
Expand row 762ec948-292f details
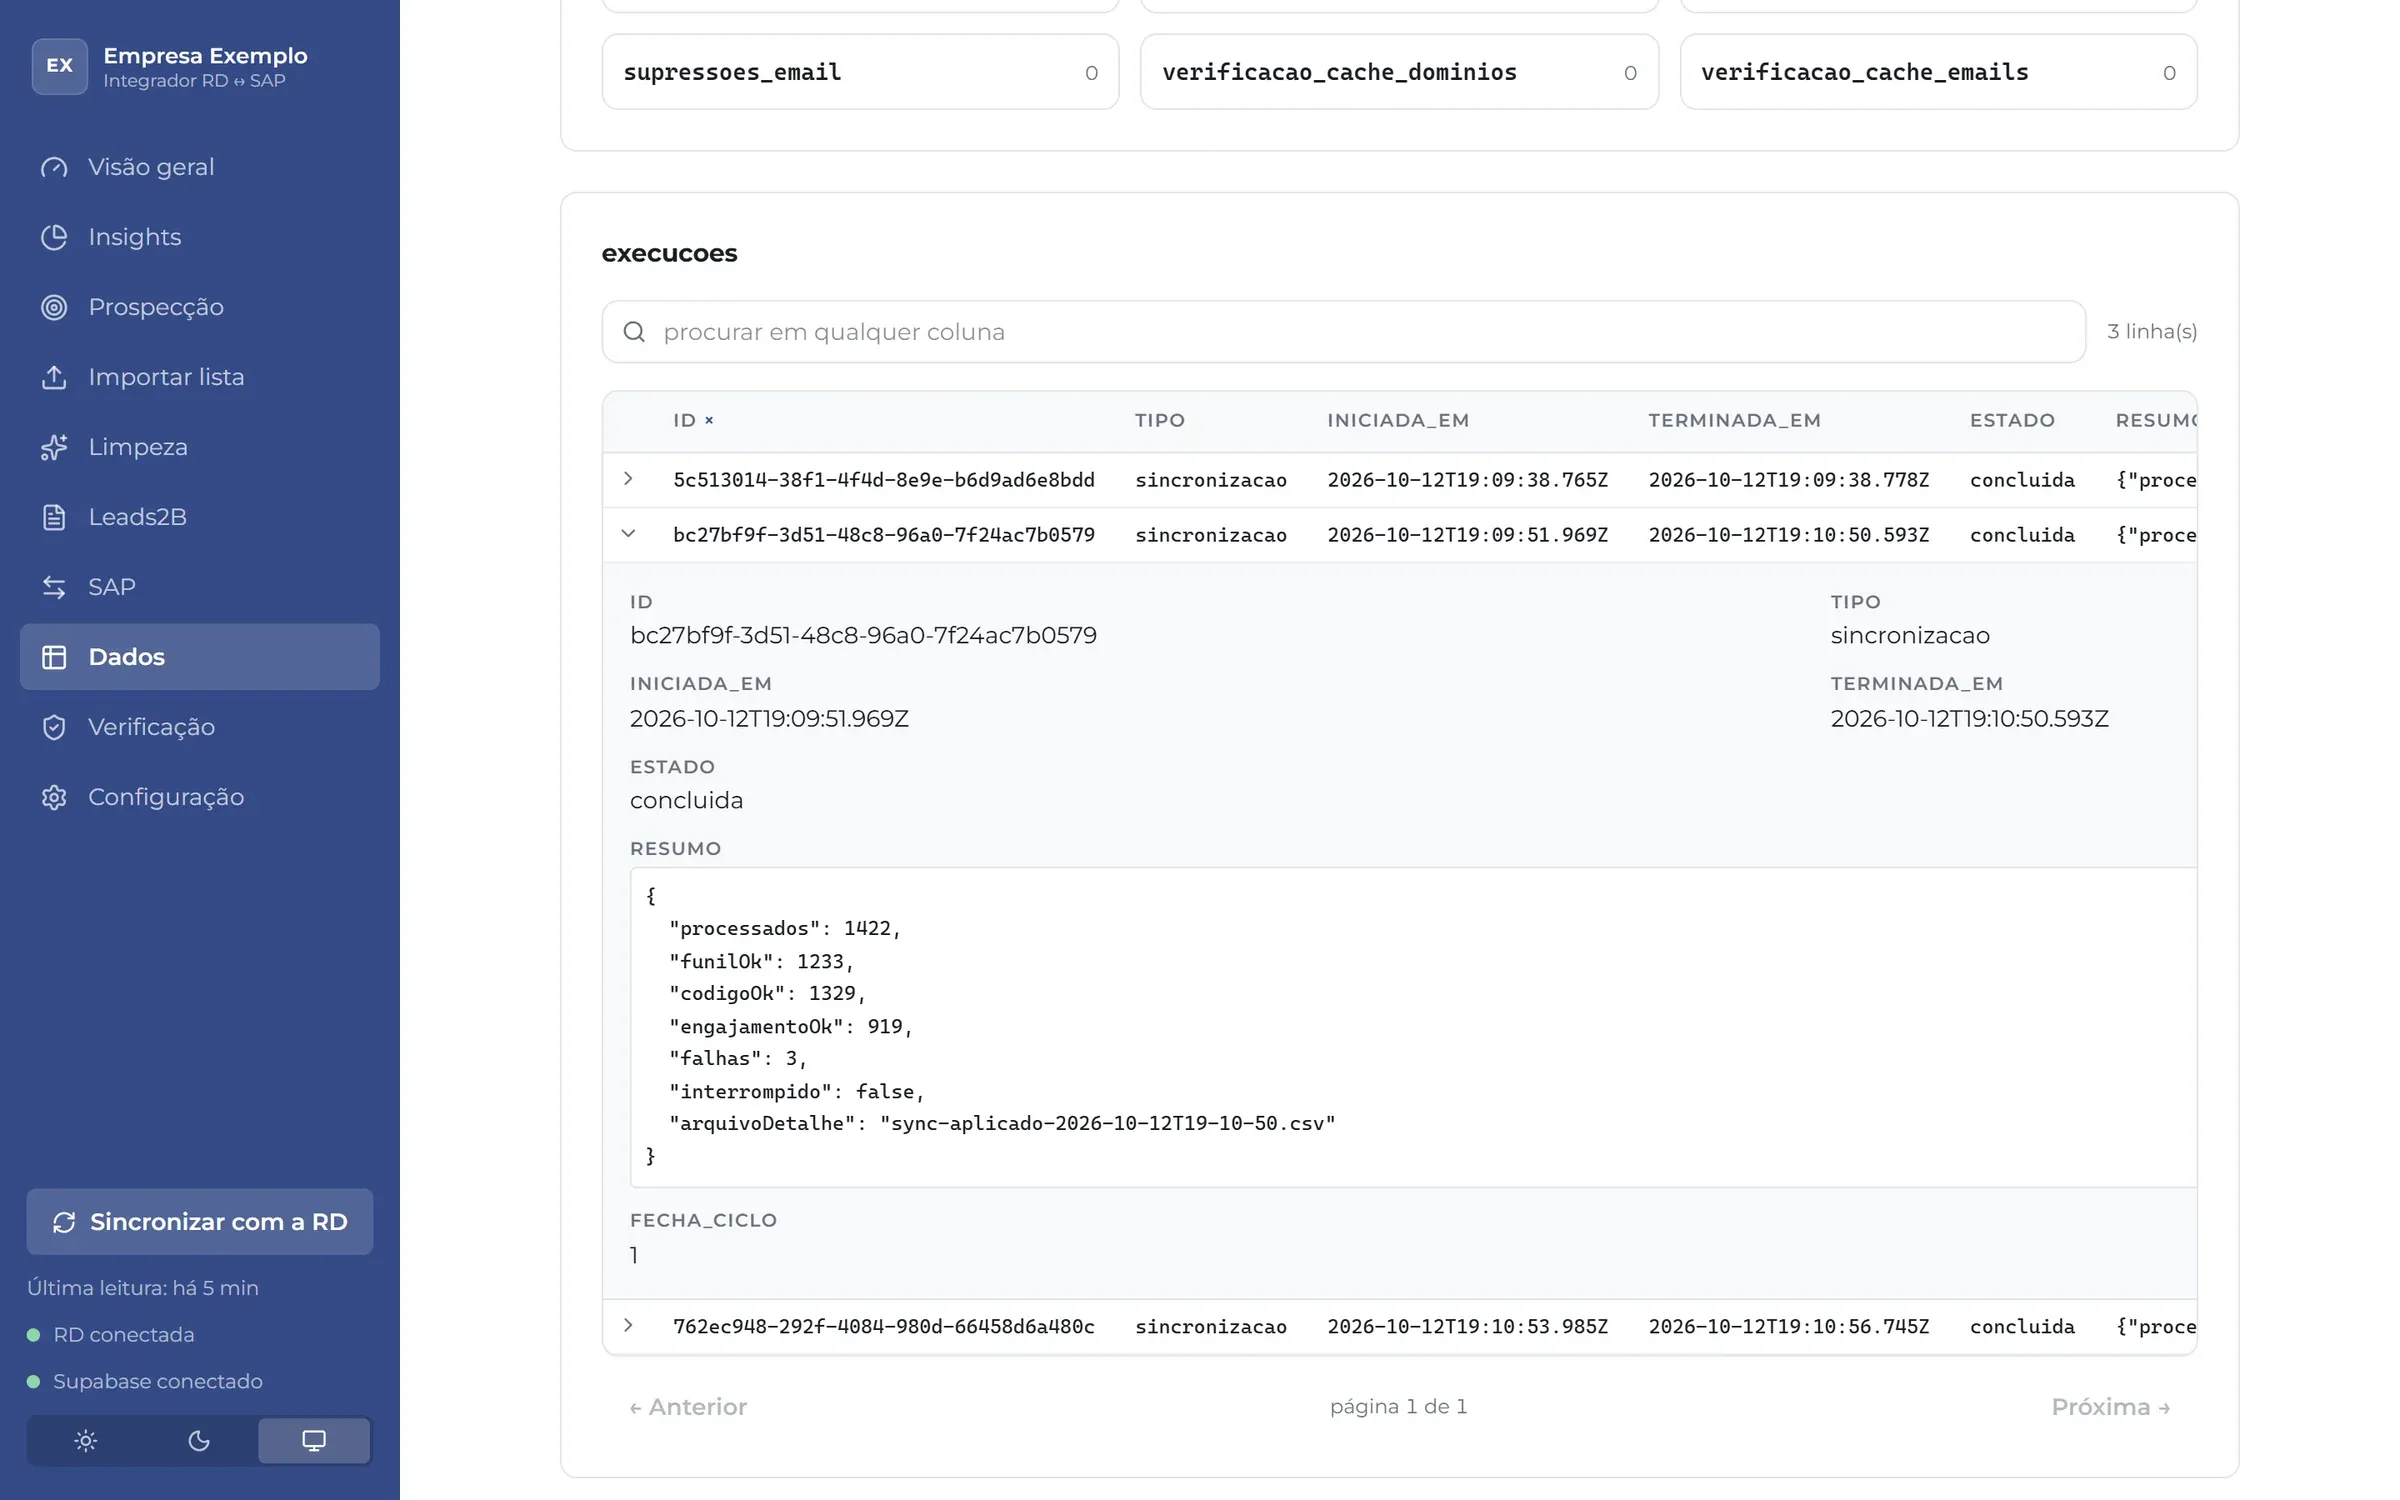pyautogui.click(x=628, y=1325)
